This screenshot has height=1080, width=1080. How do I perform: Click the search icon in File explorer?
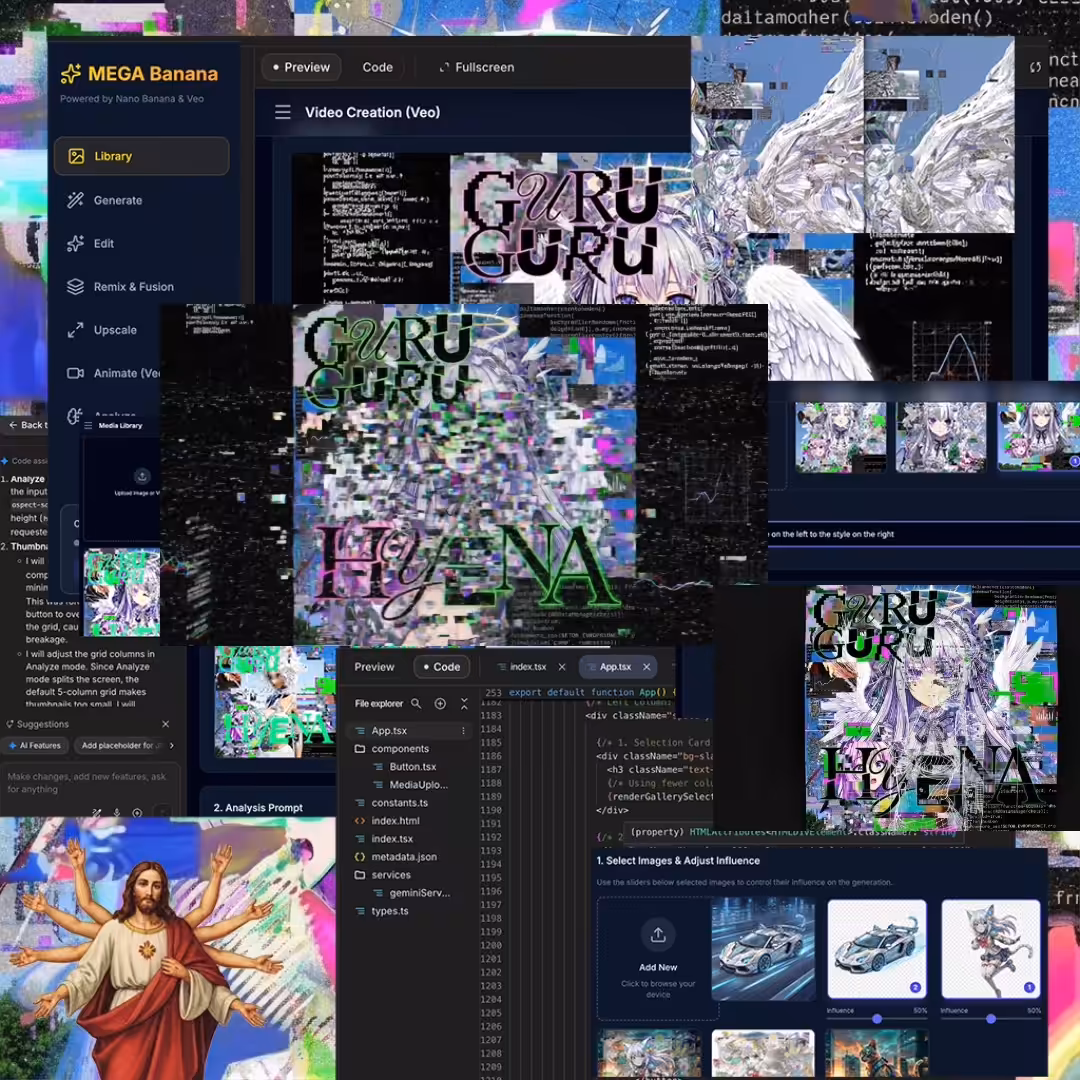(416, 703)
